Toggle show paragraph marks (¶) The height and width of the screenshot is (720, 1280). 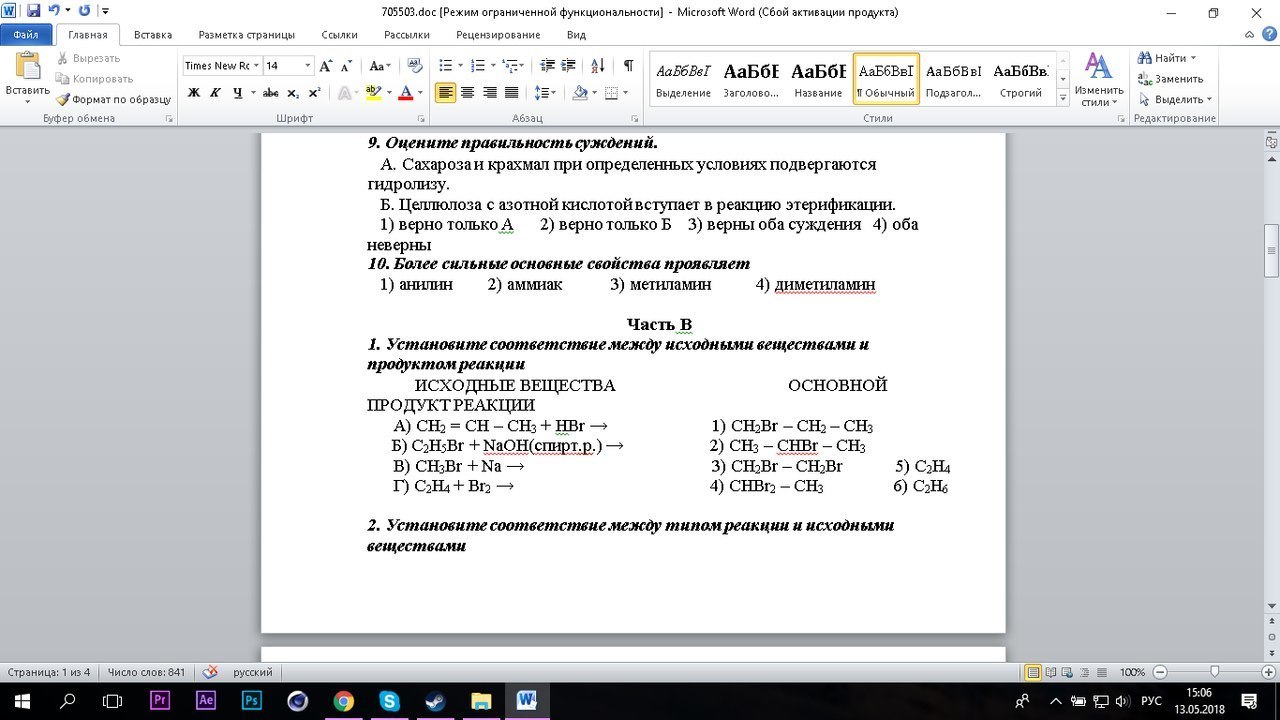(628, 66)
